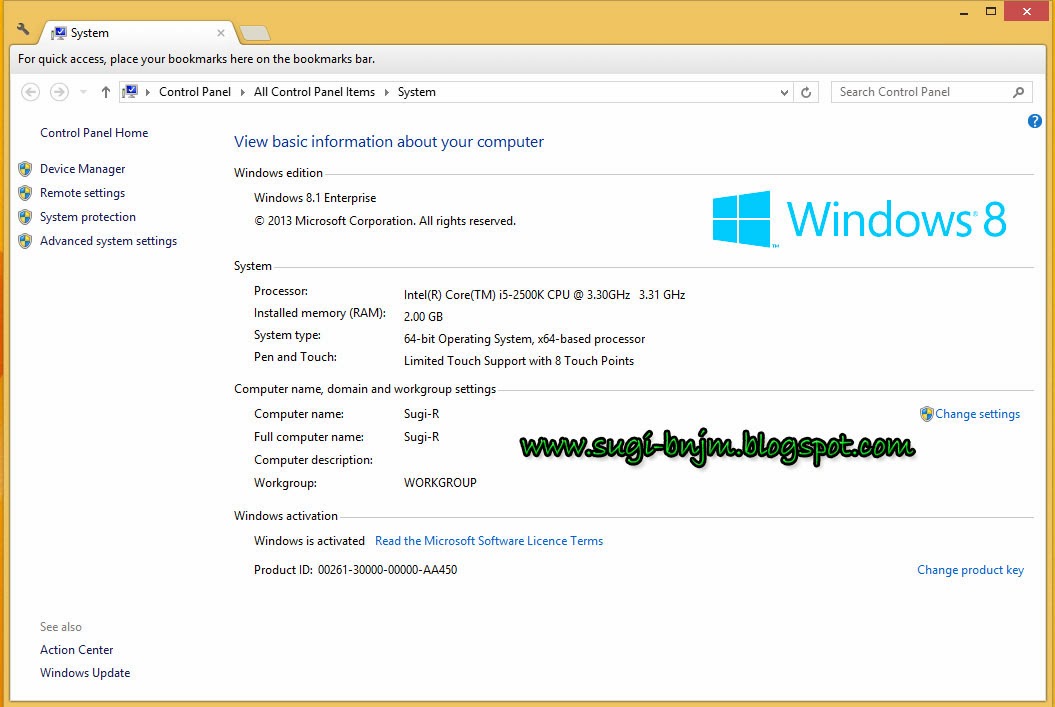Select Sugi-R next to Computer name
1055x707 pixels.
click(x=421, y=414)
